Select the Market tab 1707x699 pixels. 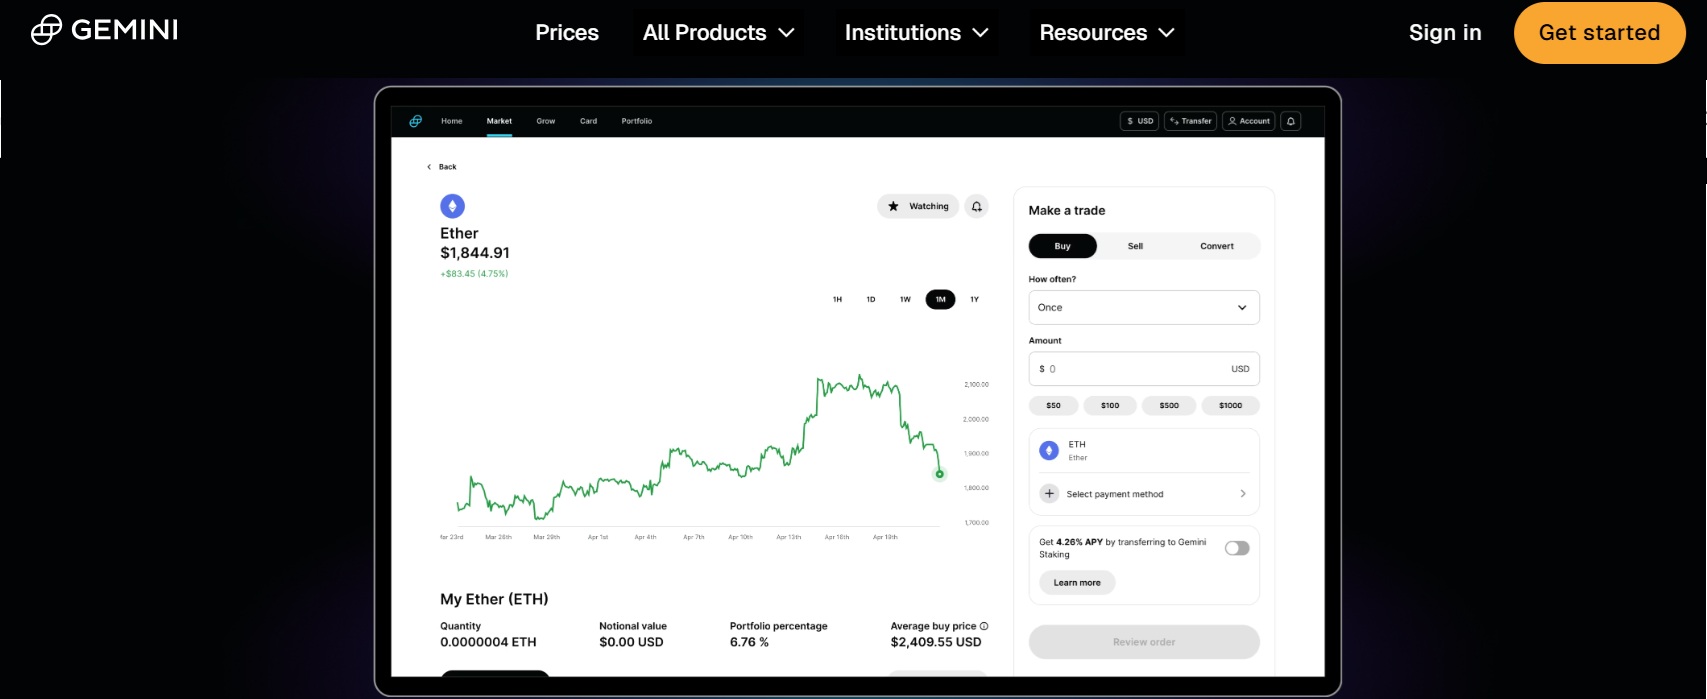(x=499, y=121)
